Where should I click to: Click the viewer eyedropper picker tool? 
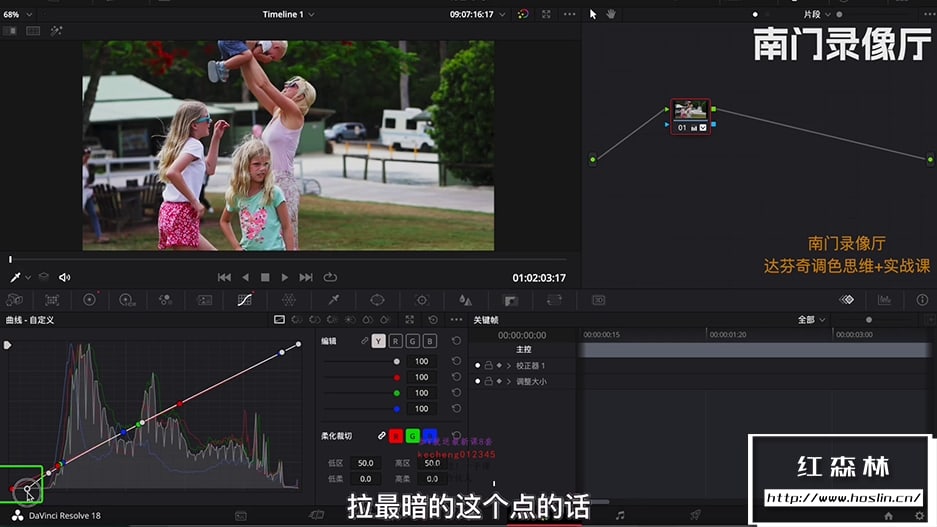point(15,277)
